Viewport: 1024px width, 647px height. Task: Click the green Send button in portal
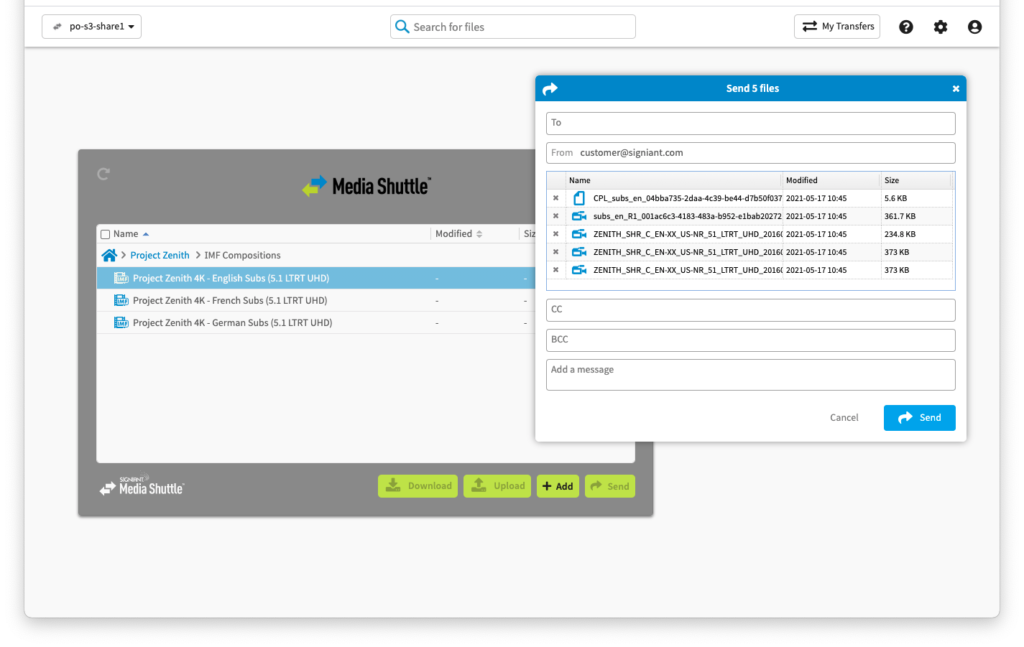(x=610, y=486)
